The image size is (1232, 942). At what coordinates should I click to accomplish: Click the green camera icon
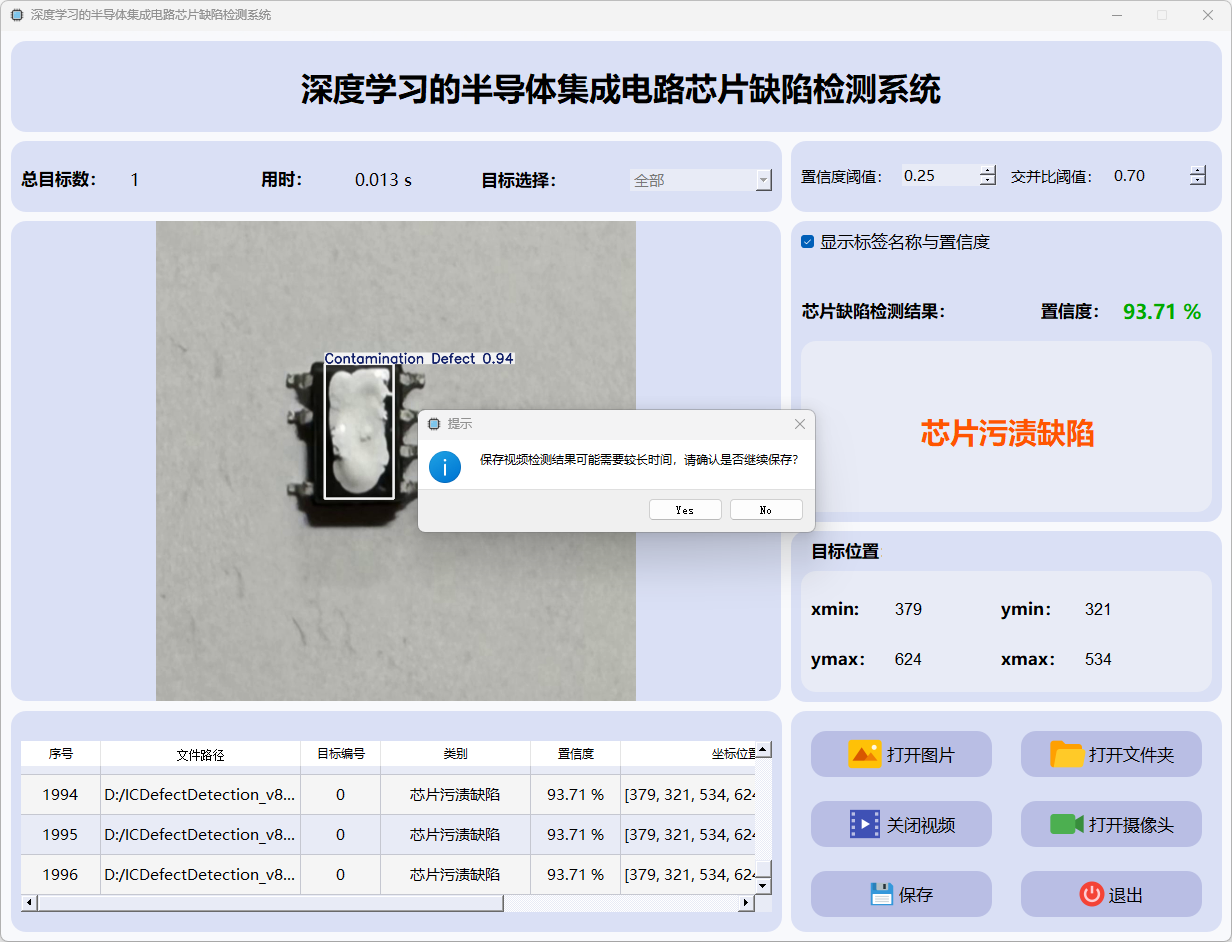pyautogui.click(x=1066, y=824)
